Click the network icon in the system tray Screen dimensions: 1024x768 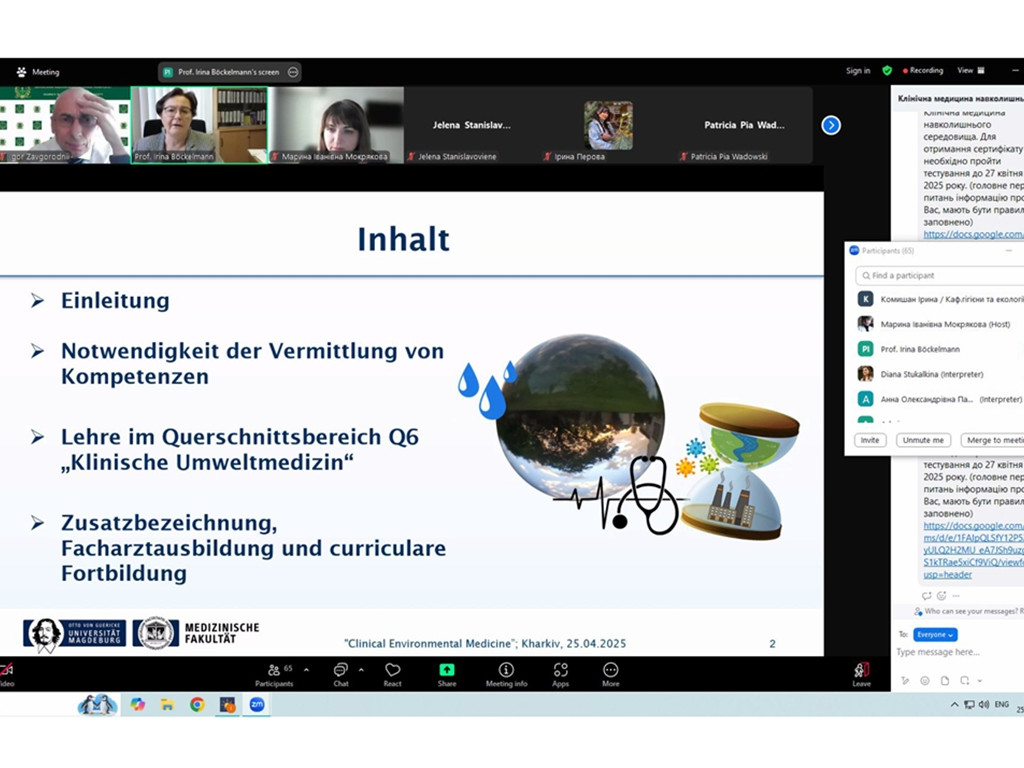tap(969, 705)
